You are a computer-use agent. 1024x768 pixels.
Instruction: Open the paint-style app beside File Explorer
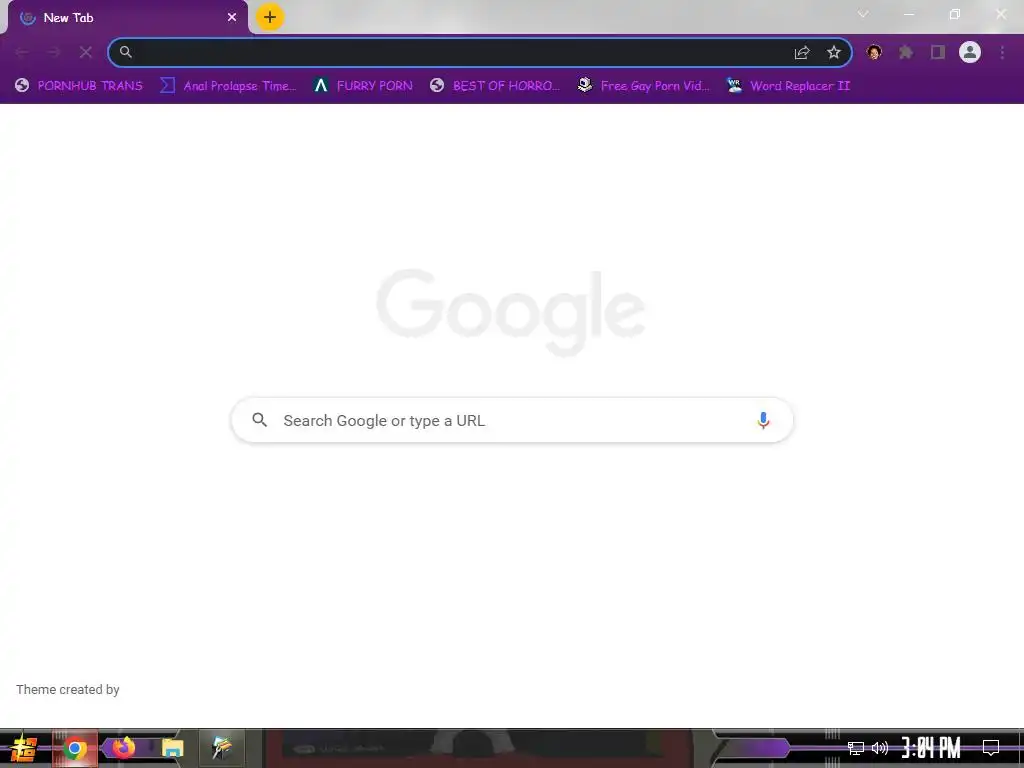click(222, 748)
